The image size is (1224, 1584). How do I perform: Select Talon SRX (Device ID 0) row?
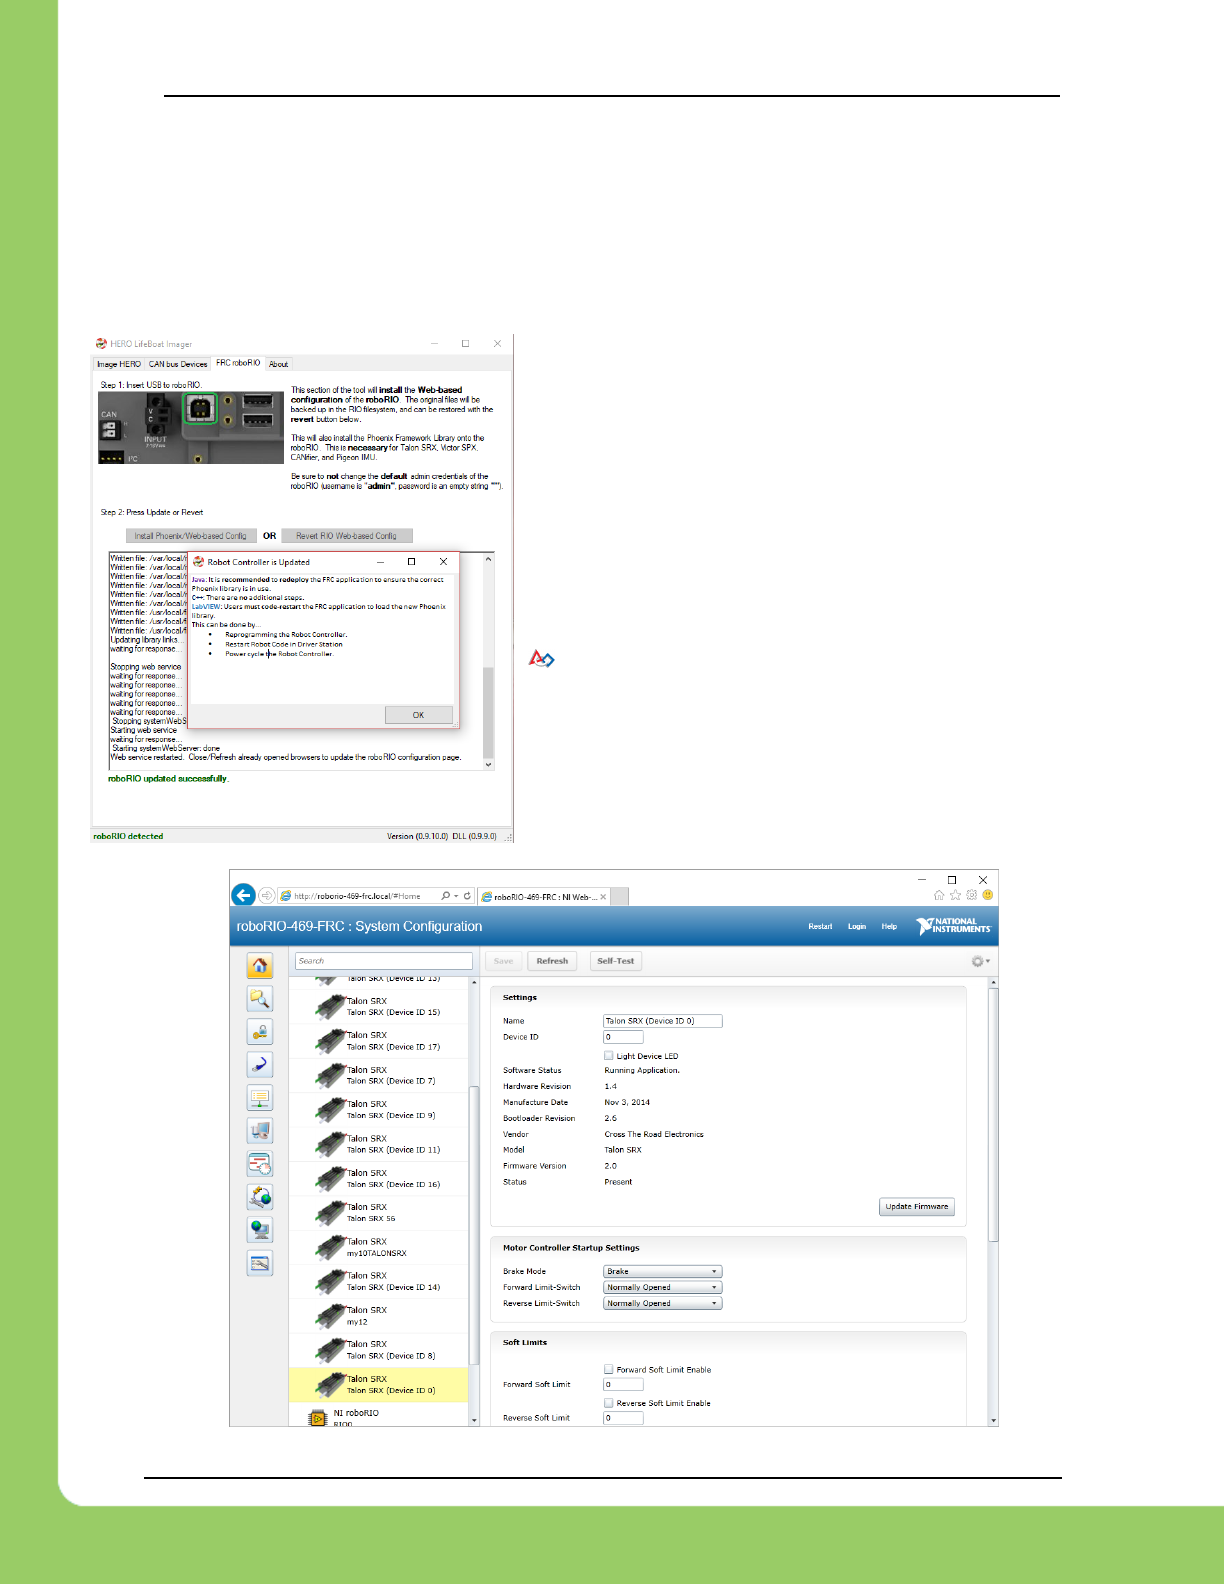(380, 1384)
